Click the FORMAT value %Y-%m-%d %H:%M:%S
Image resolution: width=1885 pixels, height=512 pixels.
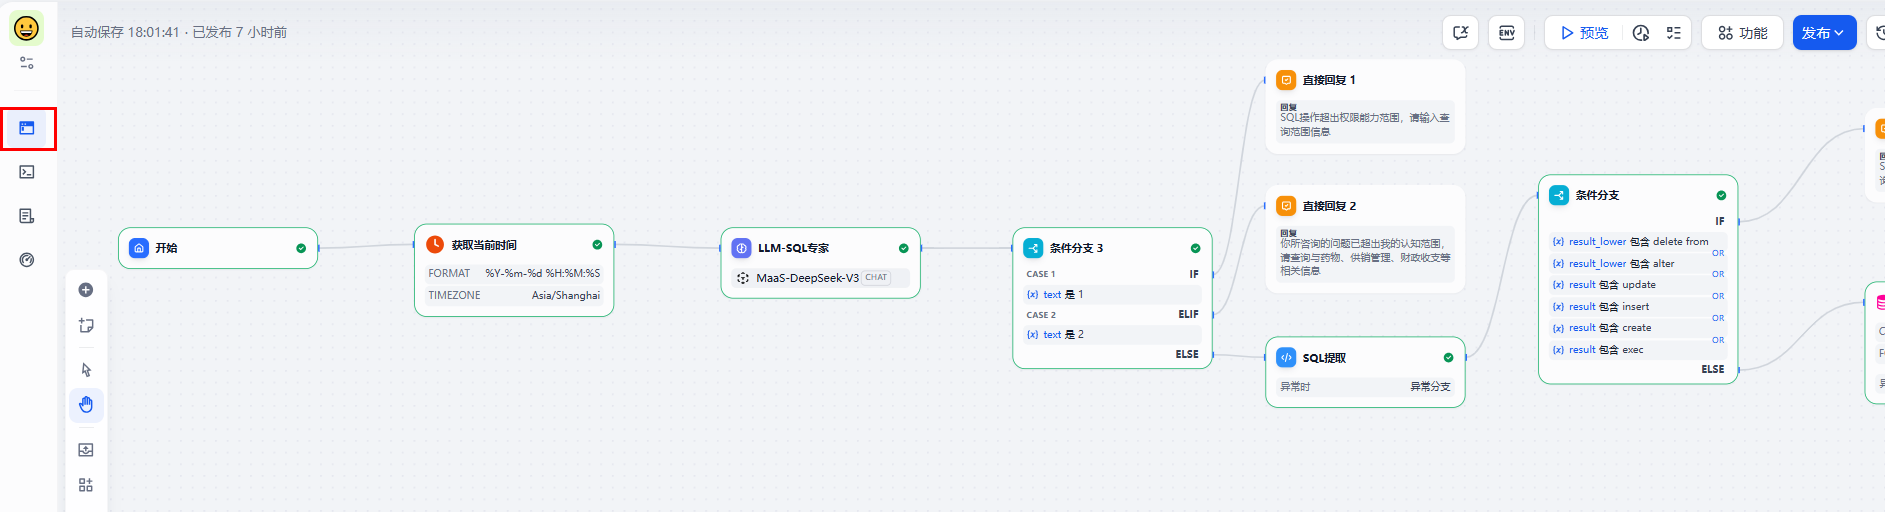pos(543,273)
